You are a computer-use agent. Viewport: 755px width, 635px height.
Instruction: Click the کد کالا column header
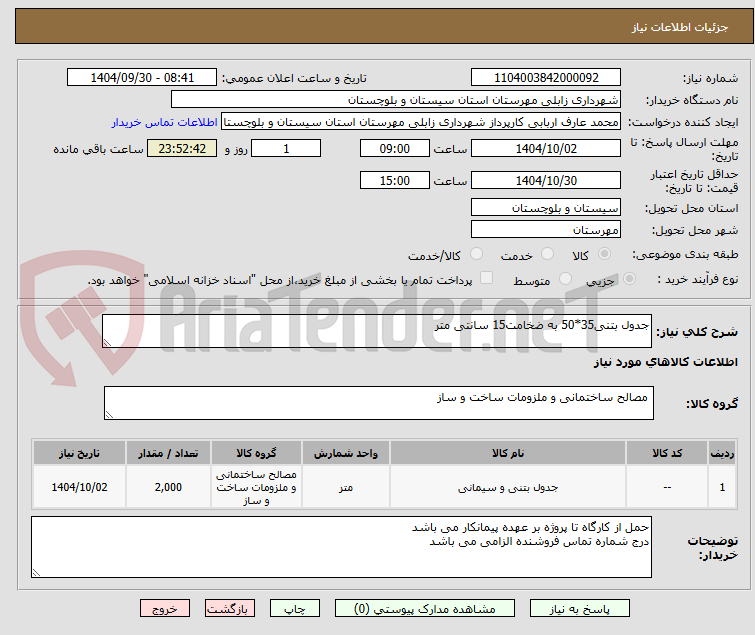(667, 453)
